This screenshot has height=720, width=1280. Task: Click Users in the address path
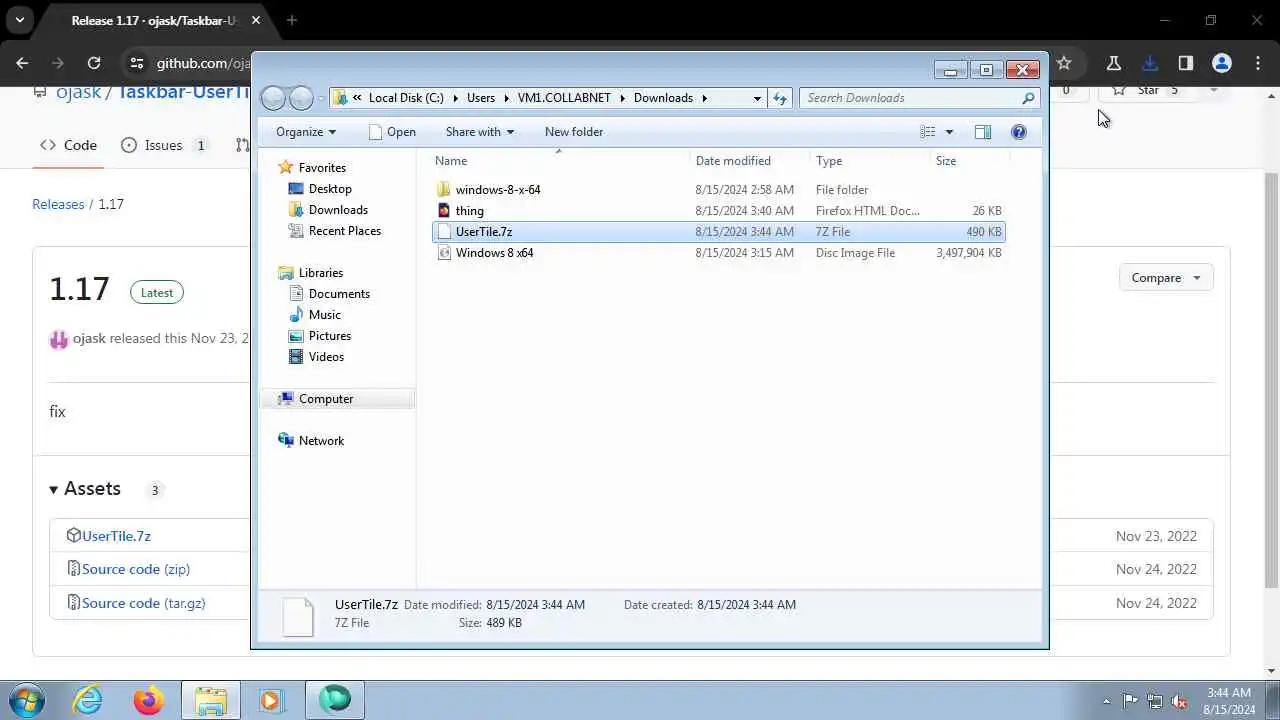pyautogui.click(x=481, y=98)
